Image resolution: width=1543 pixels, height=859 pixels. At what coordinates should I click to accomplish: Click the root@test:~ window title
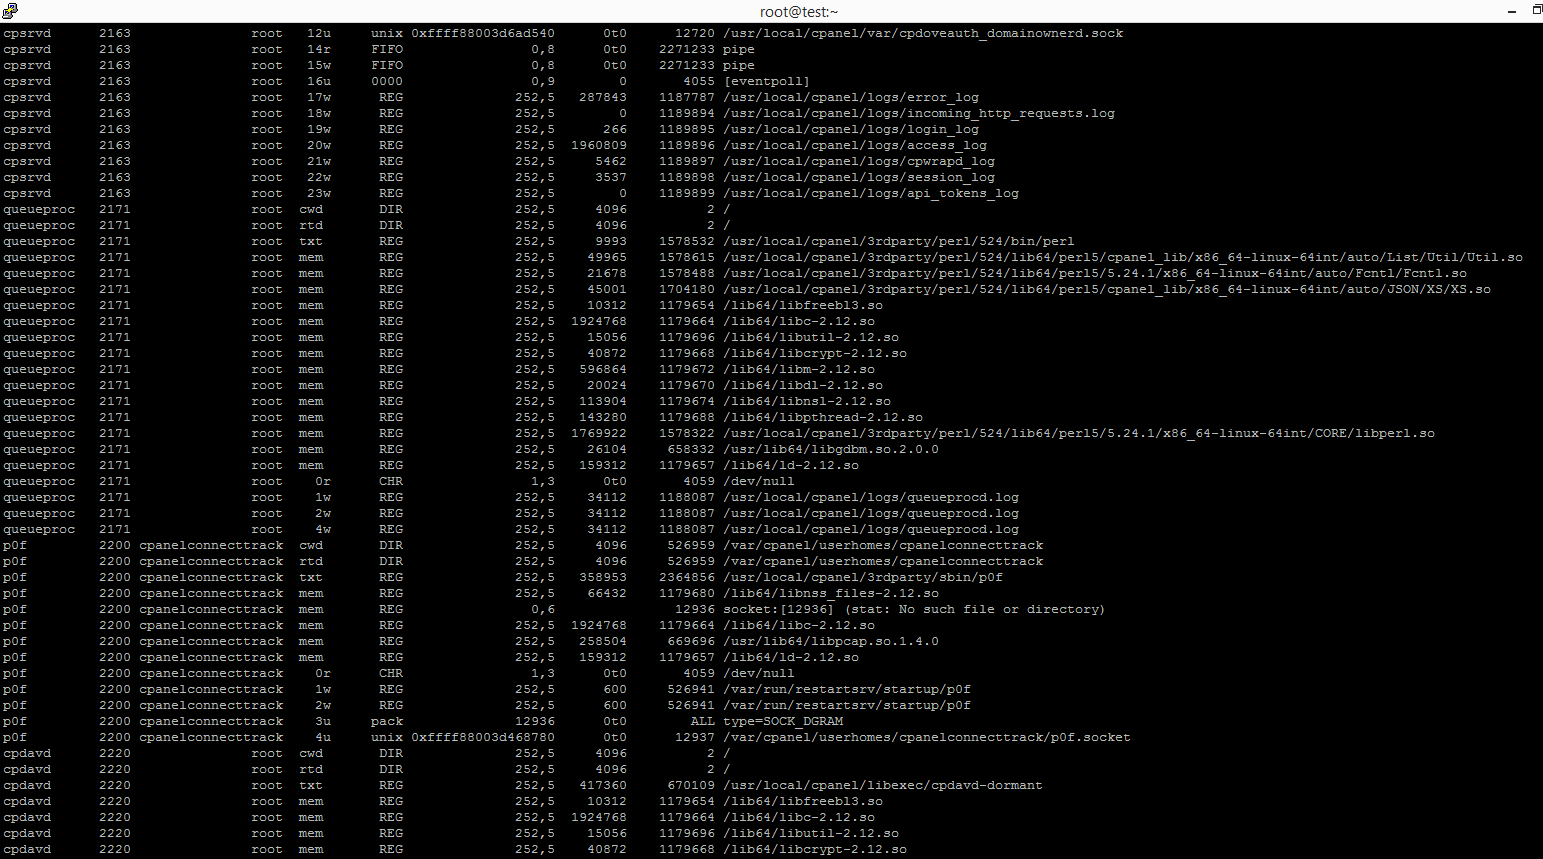click(x=798, y=11)
